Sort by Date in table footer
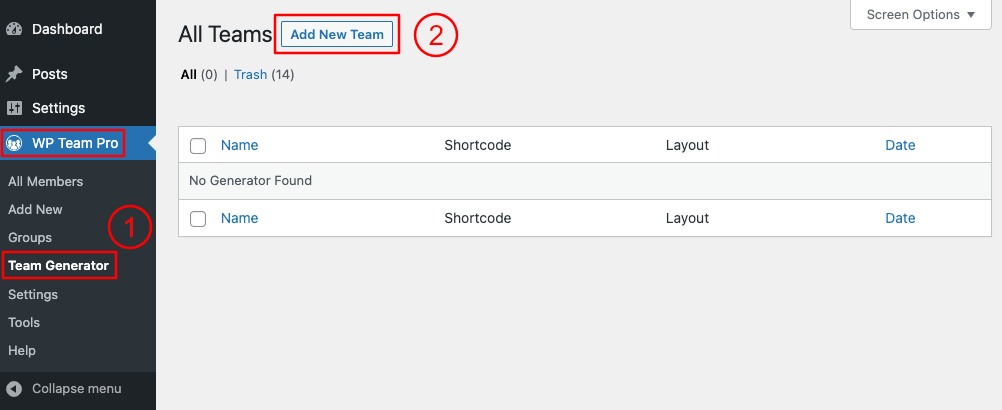The width and height of the screenshot is (1002, 410). [x=900, y=218]
